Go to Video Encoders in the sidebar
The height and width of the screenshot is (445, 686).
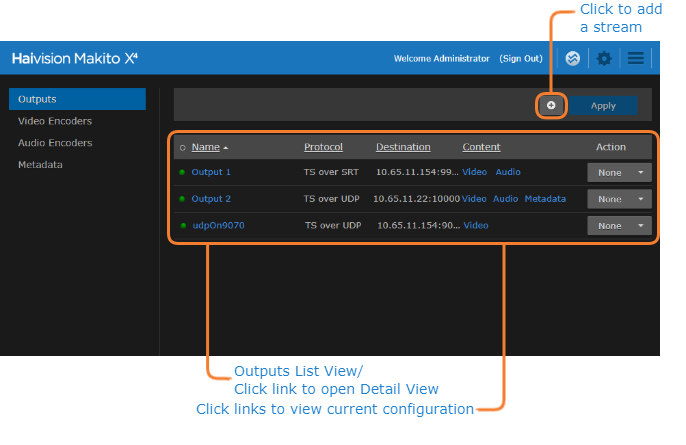click(55, 121)
